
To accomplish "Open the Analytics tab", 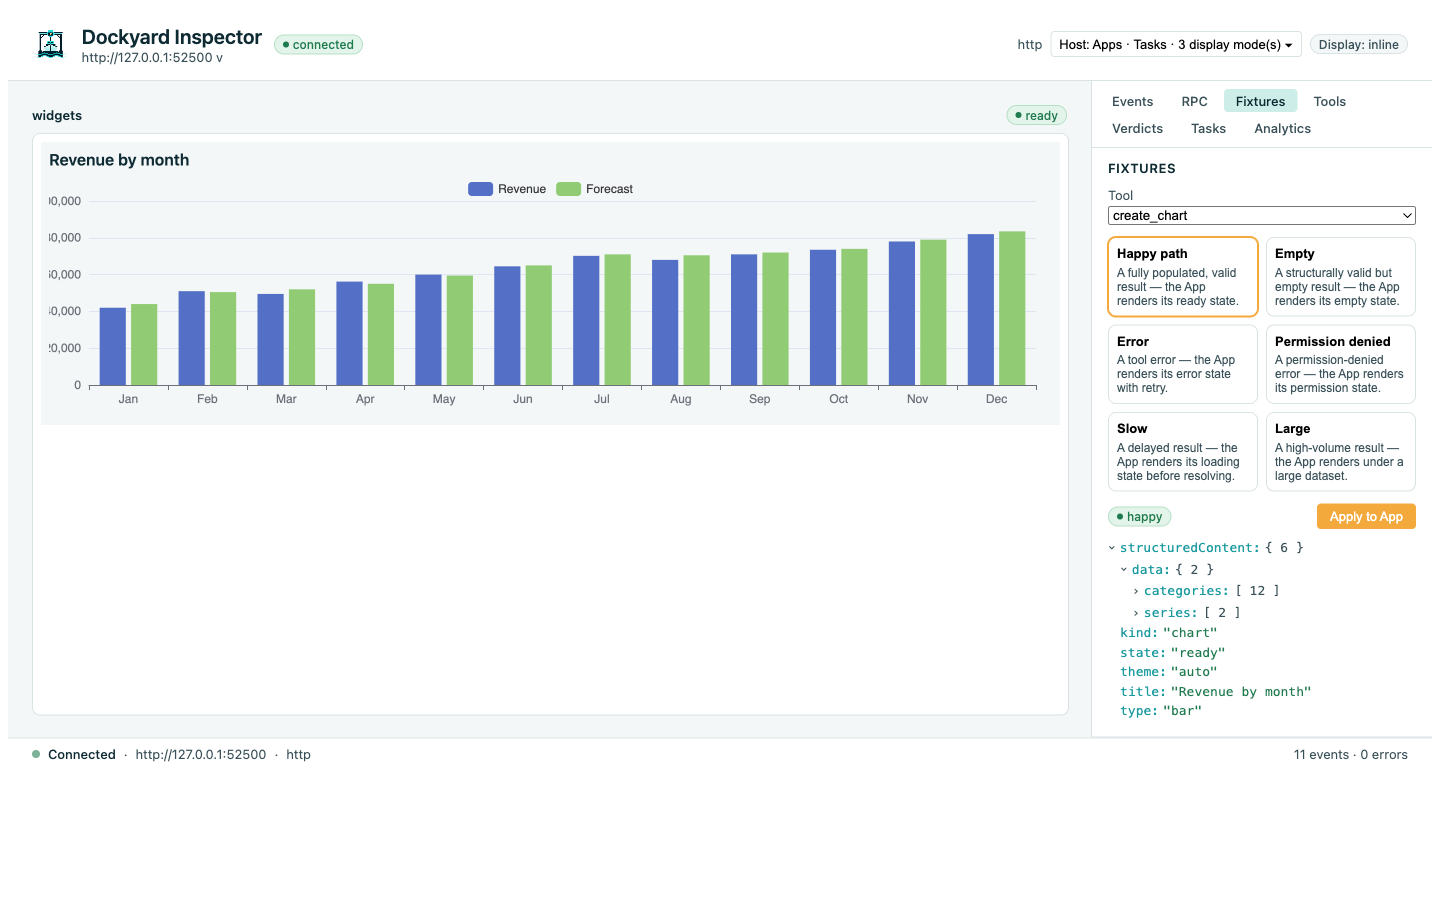I will [1282, 128].
